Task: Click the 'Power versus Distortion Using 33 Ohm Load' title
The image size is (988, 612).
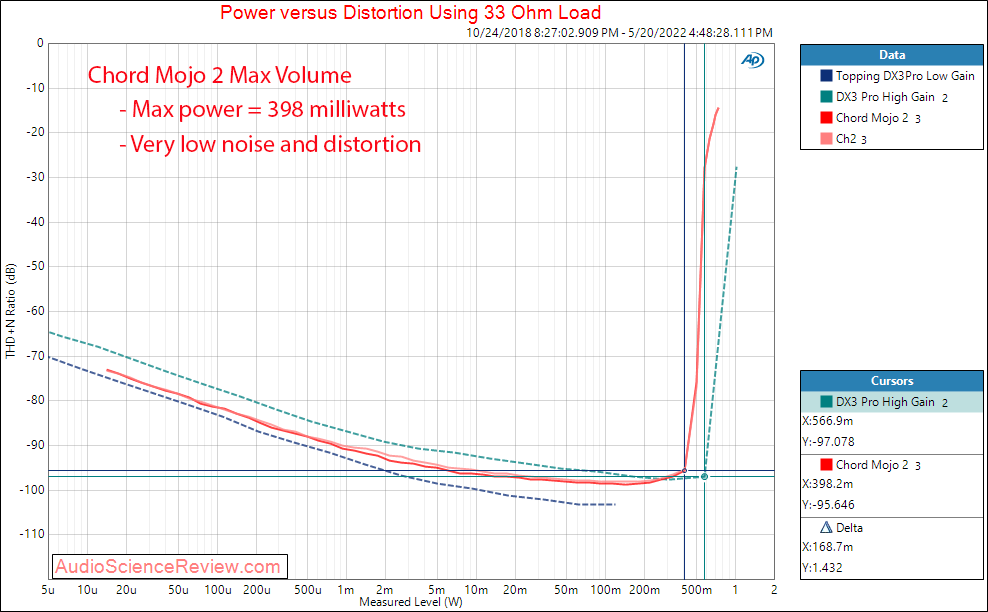Action: click(410, 13)
